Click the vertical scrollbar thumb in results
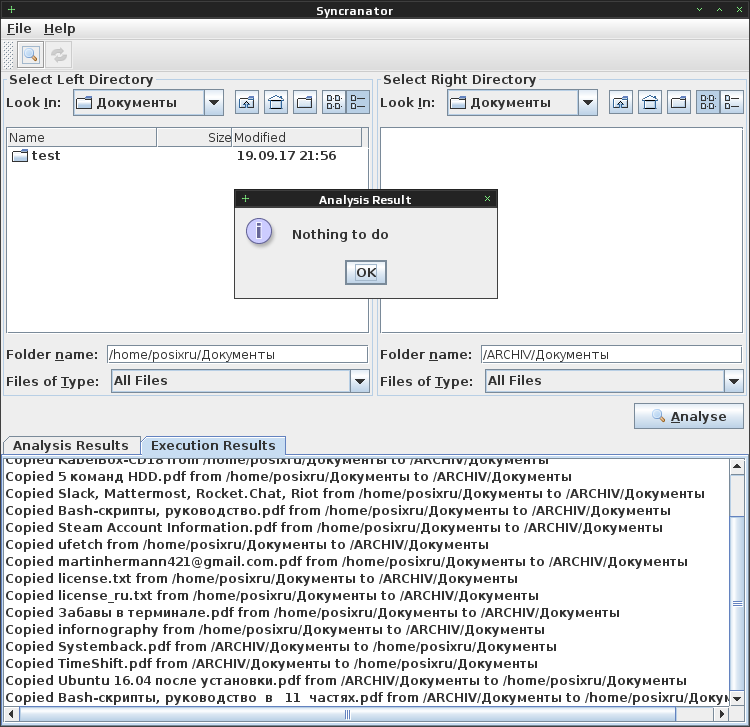Screen dimensions: 750x727 coord(737,604)
